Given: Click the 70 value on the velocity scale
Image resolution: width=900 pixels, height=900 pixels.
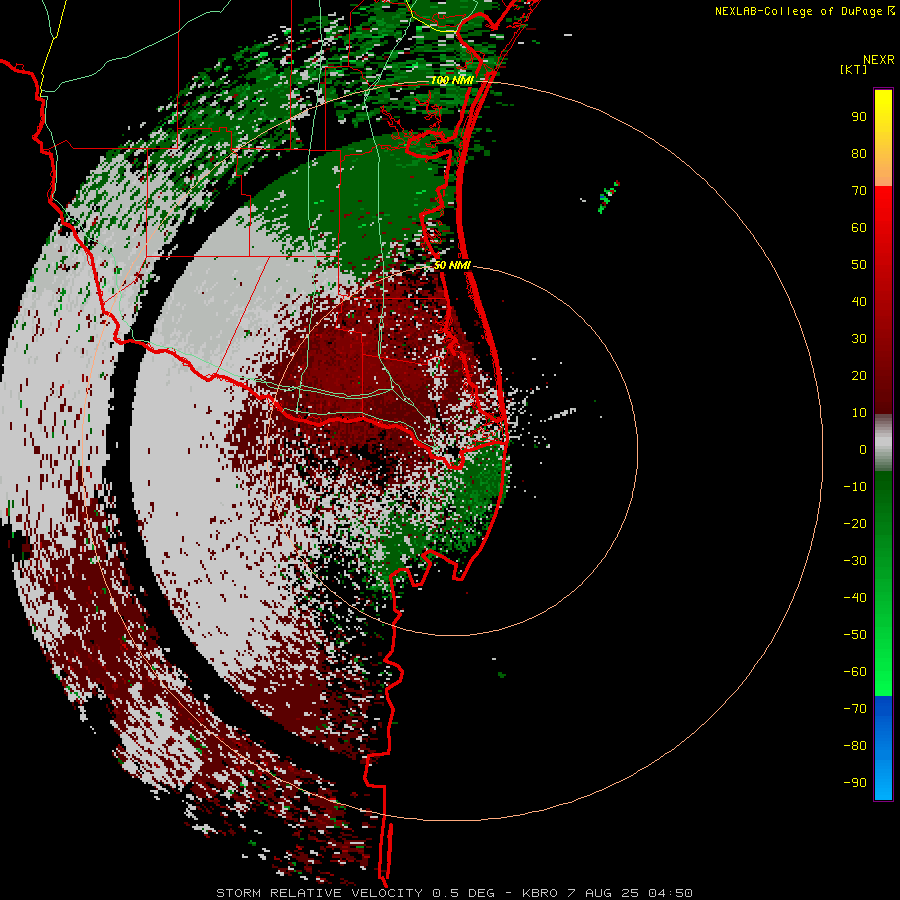Looking at the screenshot, I should 859,191.
